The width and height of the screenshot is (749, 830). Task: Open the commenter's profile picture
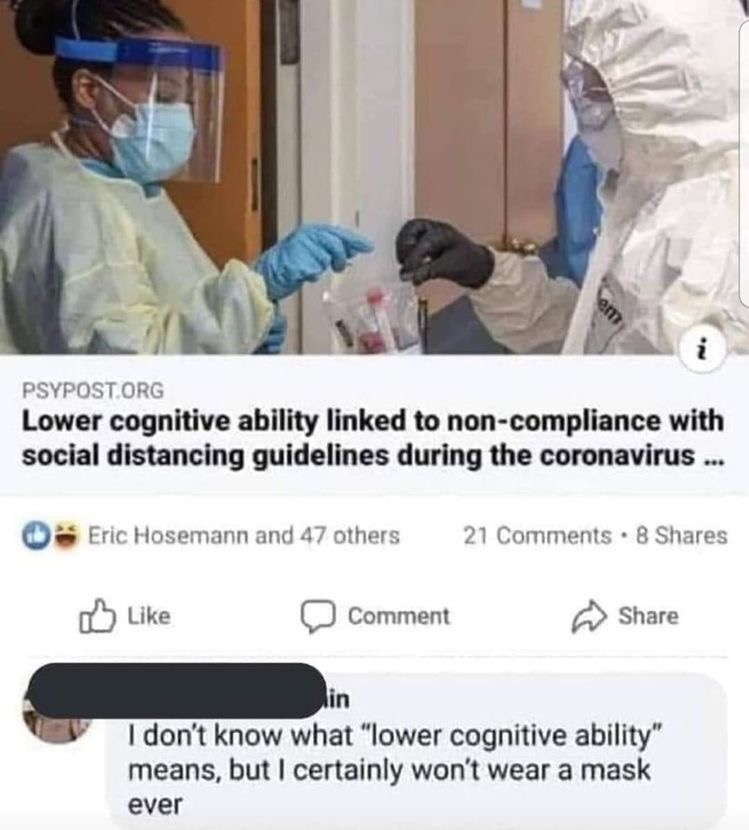[x=56, y=723]
